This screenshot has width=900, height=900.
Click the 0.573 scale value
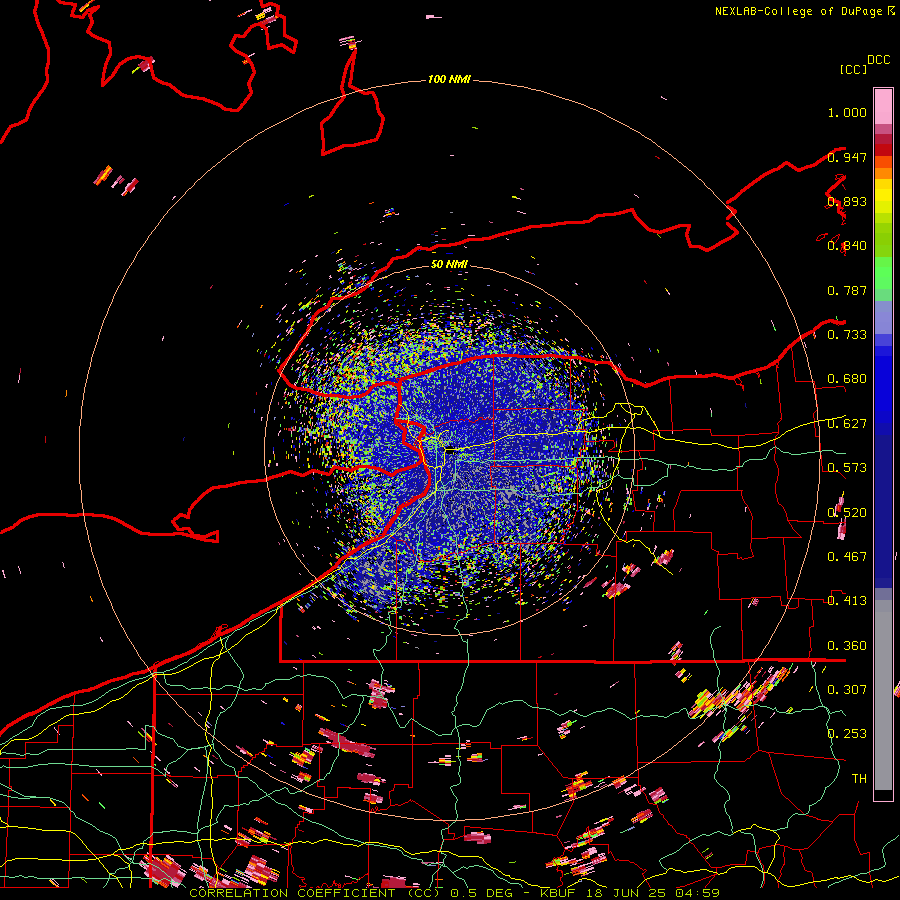tap(847, 468)
